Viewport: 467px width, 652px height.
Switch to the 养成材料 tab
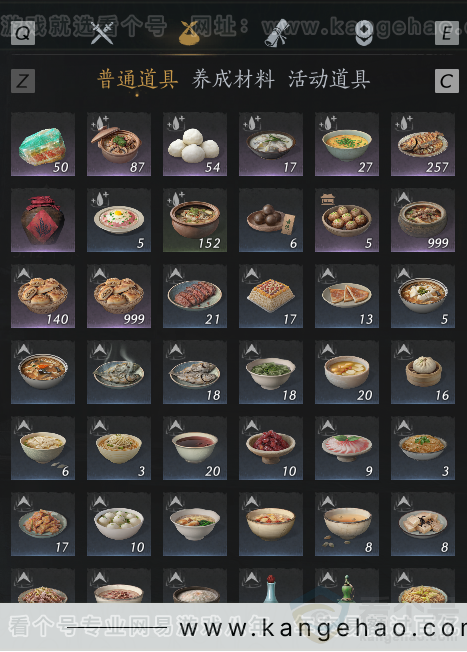click(x=233, y=79)
